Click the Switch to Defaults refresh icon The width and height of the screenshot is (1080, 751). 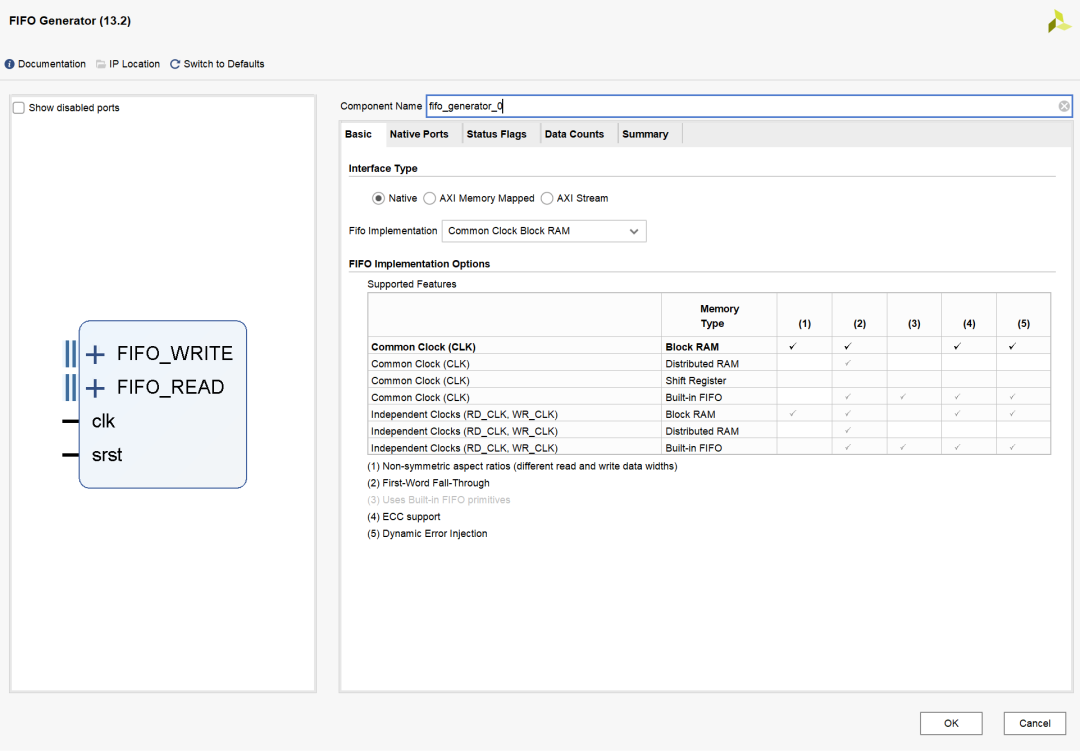[x=175, y=64]
